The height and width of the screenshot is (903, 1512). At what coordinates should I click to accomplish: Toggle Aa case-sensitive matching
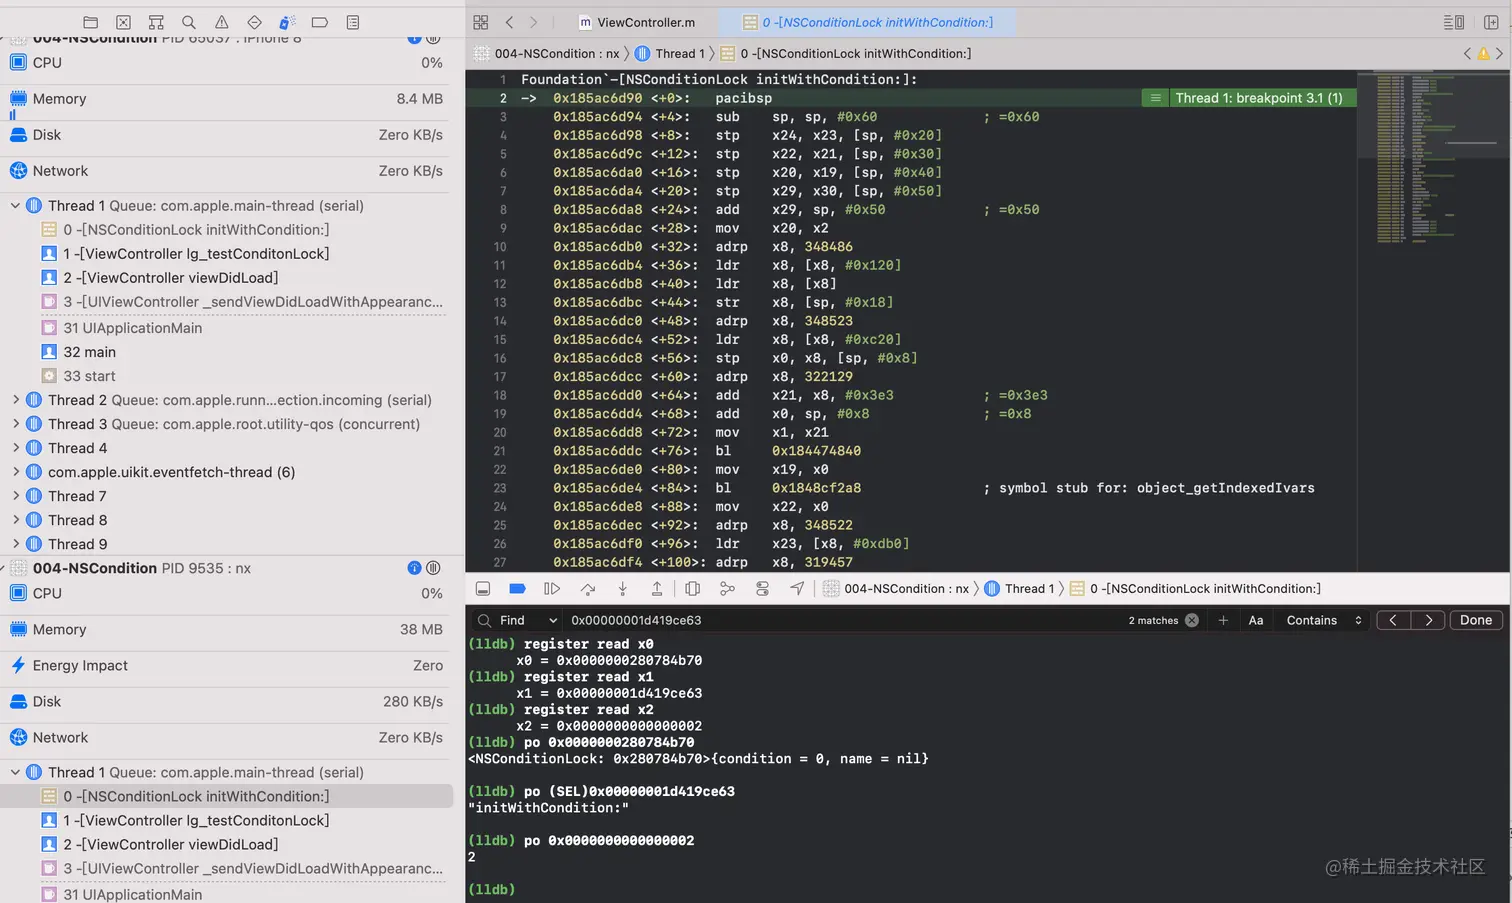coord(1256,620)
